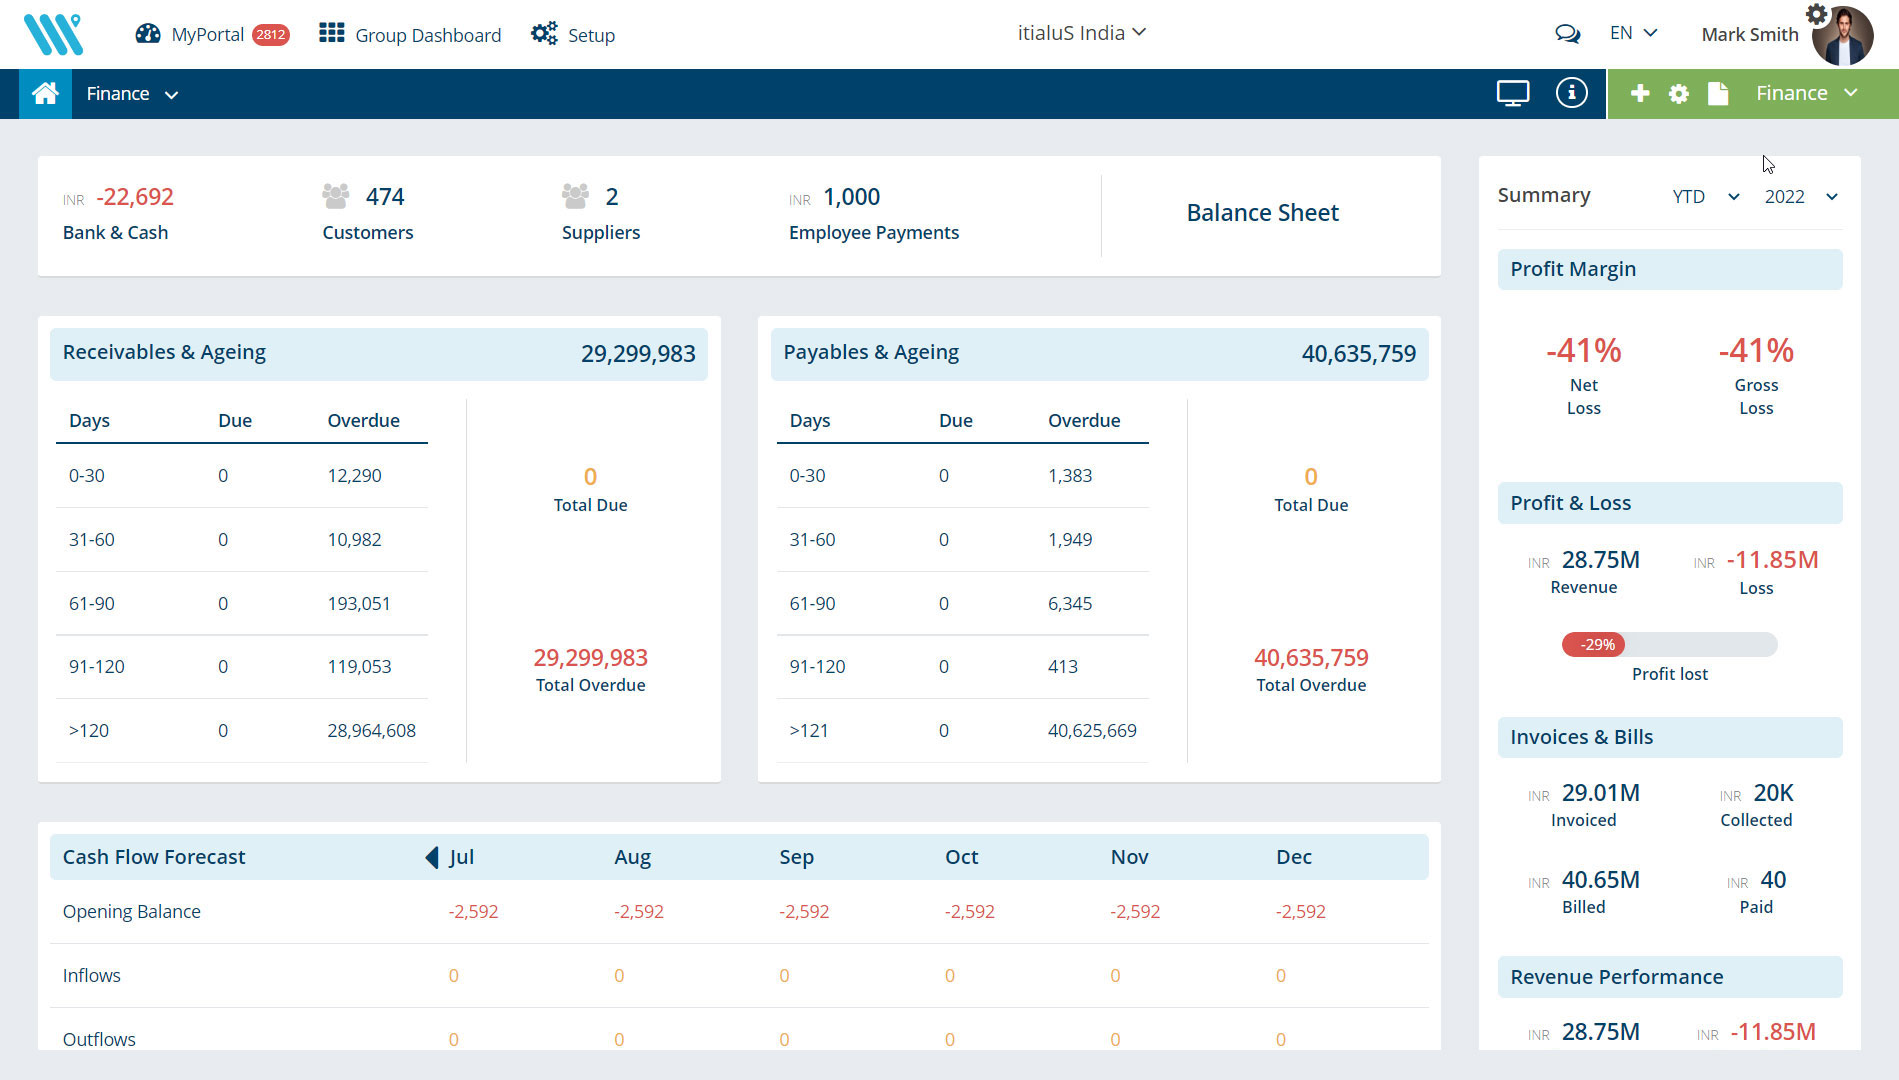Open the gear settings icon in green bar
The height and width of the screenshot is (1080, 1899).
point(1679,94)
